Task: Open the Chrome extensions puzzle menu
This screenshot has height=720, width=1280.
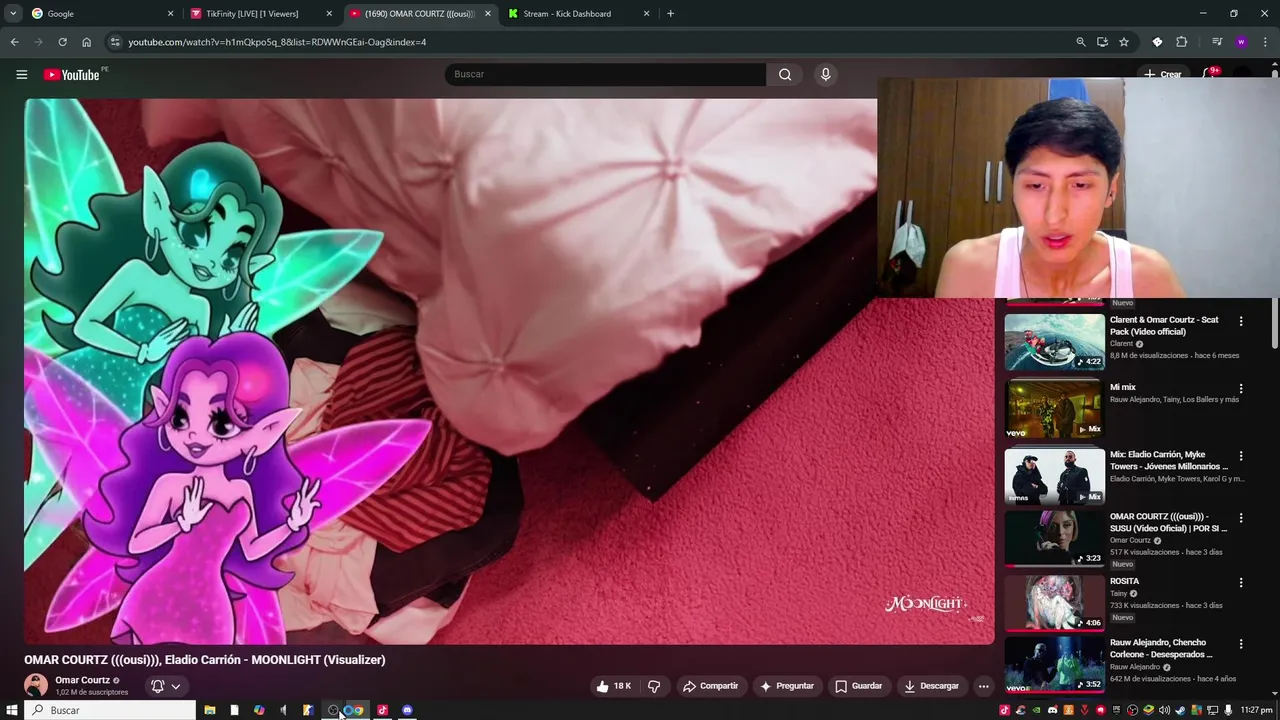Action: (x=1181, y=42)
